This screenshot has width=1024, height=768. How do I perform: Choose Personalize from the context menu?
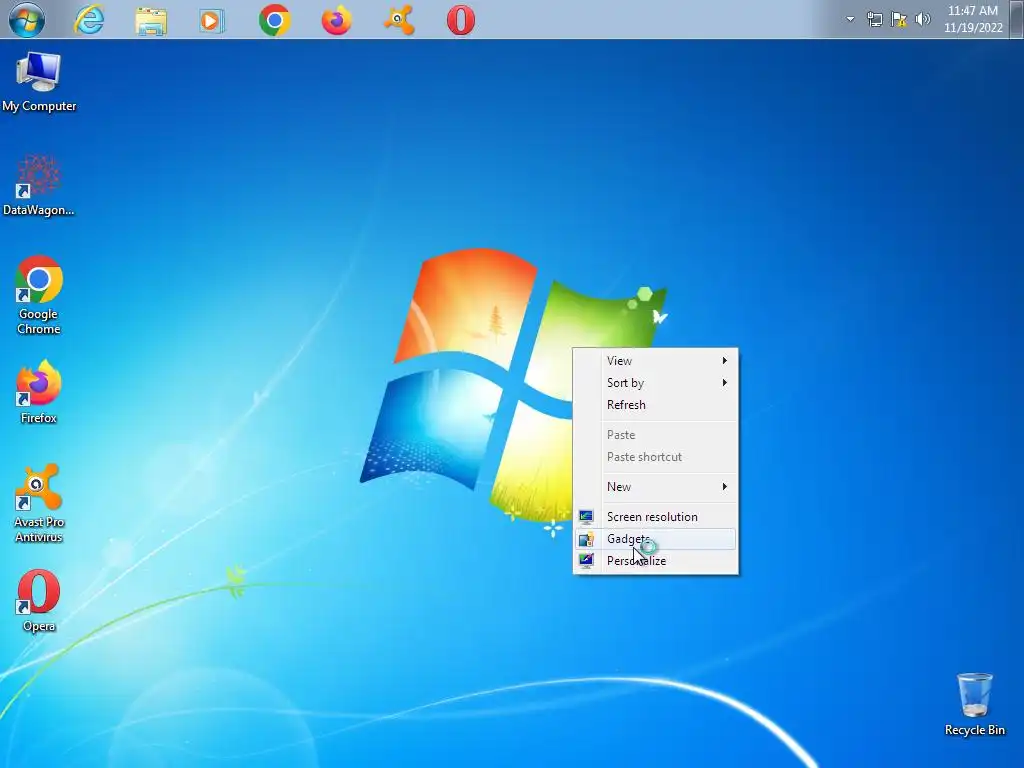click(x=656, y=561)
